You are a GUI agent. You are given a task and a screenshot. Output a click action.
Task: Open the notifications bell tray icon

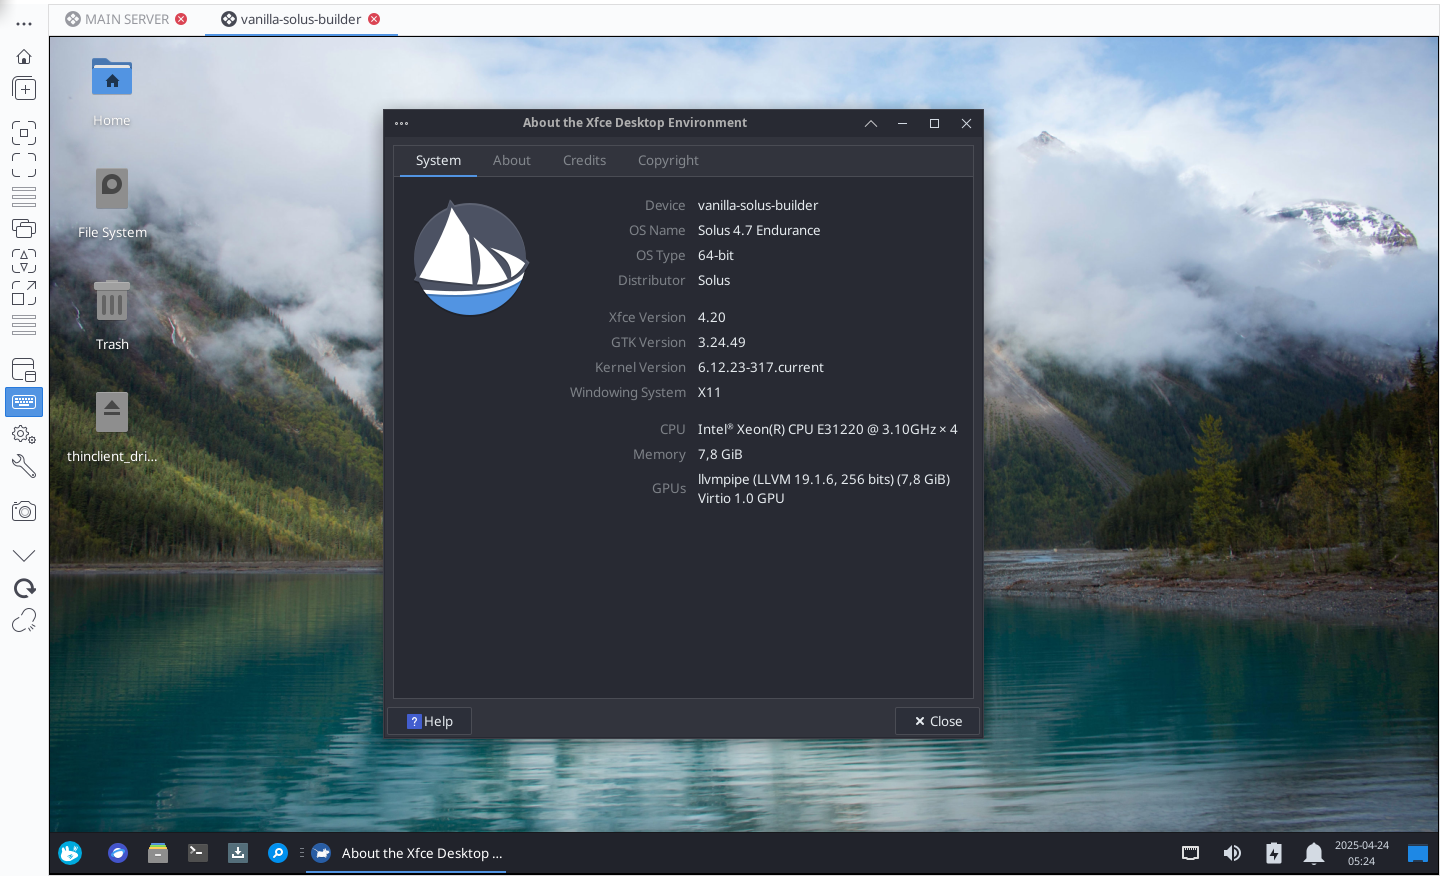(x=1314, y=853)
